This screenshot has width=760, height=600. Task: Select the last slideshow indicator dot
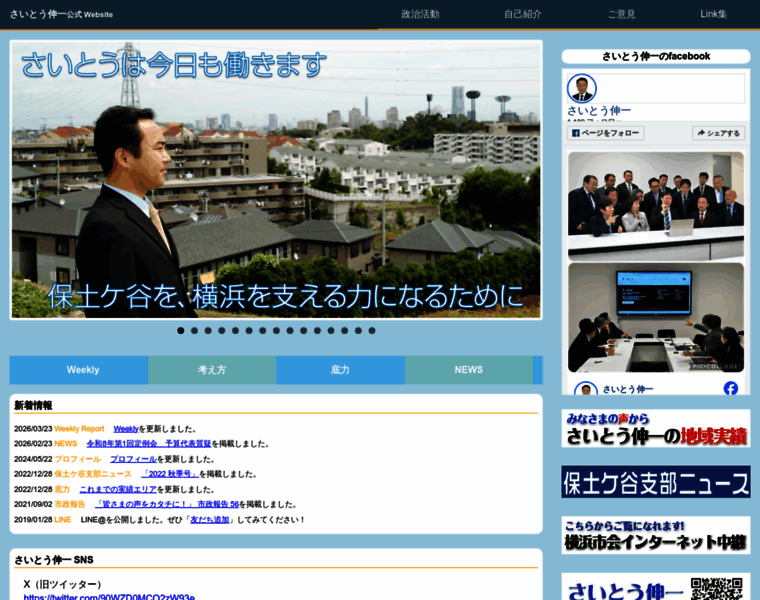pos(372,330)
